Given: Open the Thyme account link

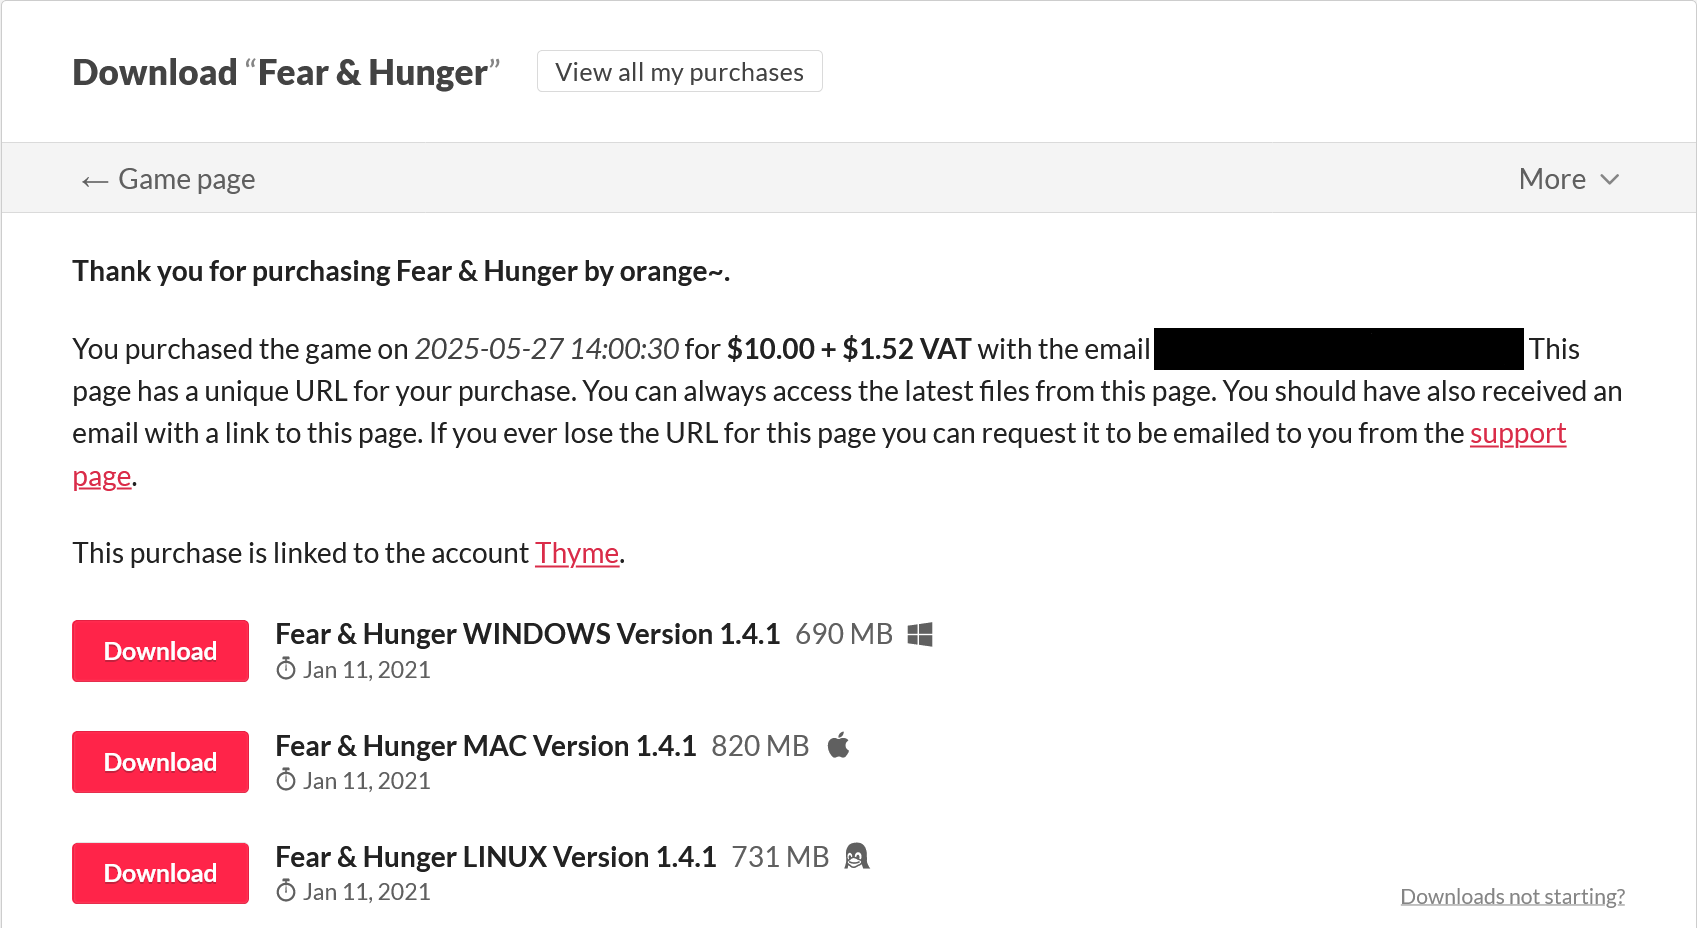Looking at the screenshot, I should point(577,553).
